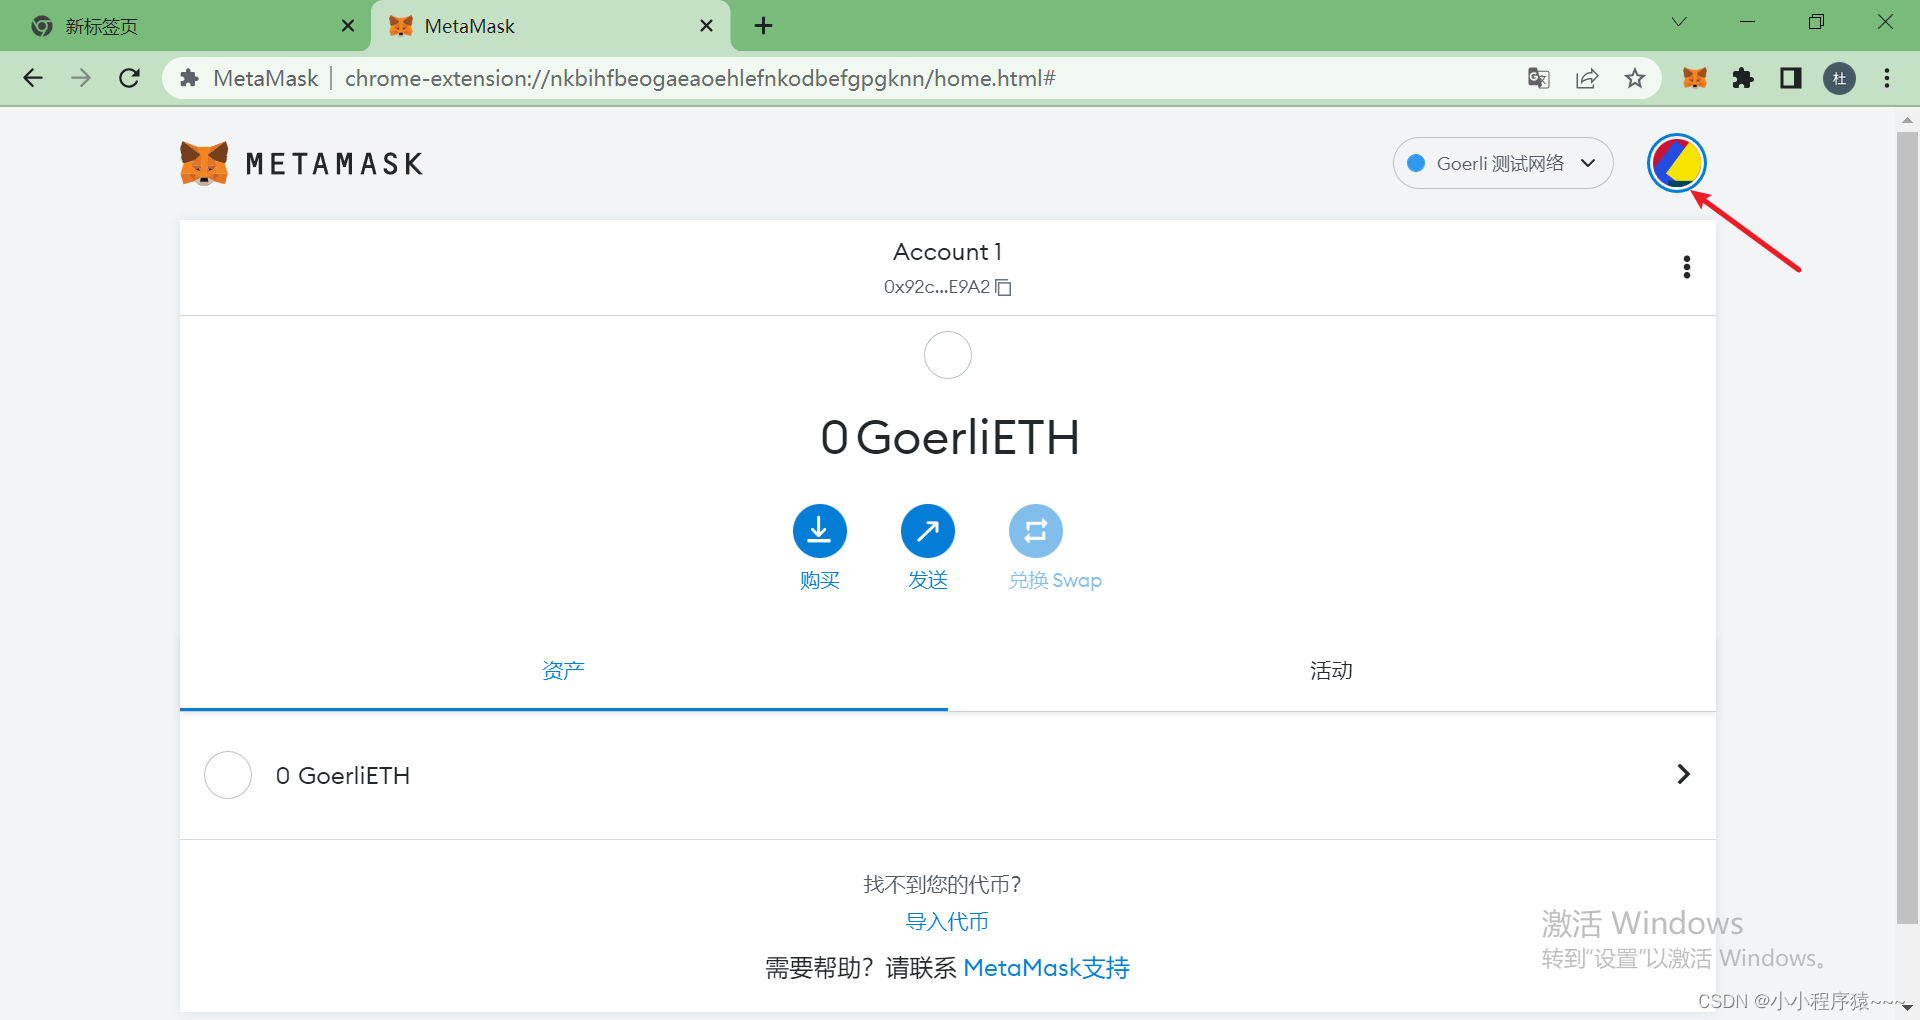The image size is (1920, 1020).
Task: Open the tab search dropdown arrow
Action: coord(1678,22)
